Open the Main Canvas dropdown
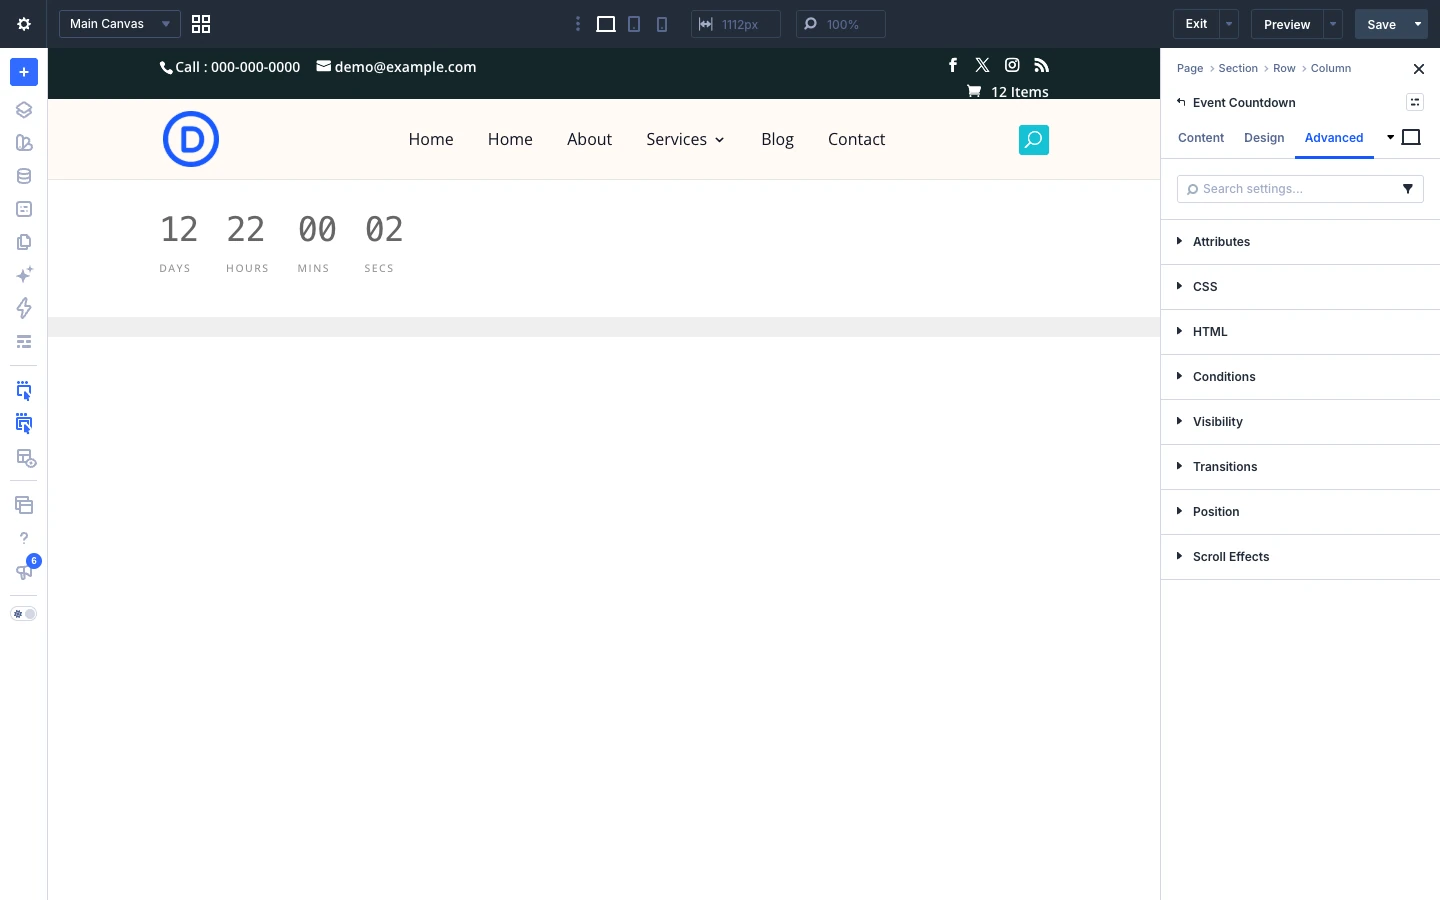The width and height of the screenshot is (1440, 900). click(x=120, y=24)
